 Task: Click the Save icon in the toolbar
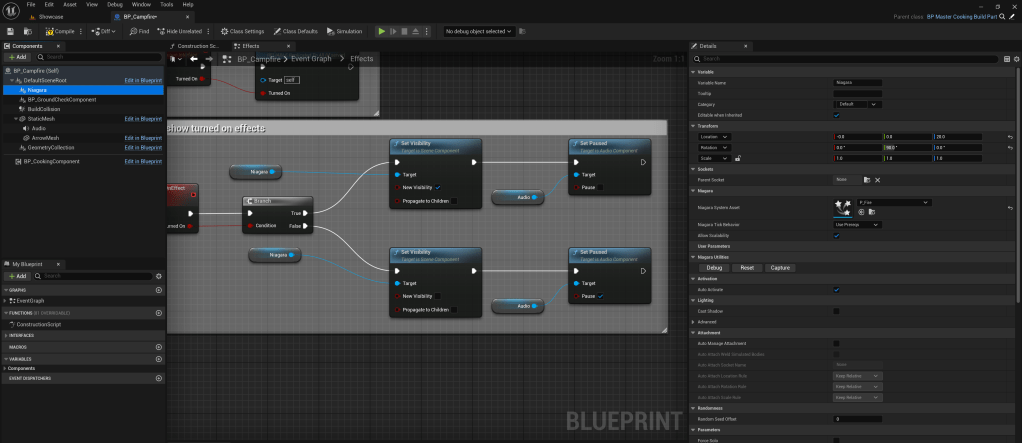point(9,31)
